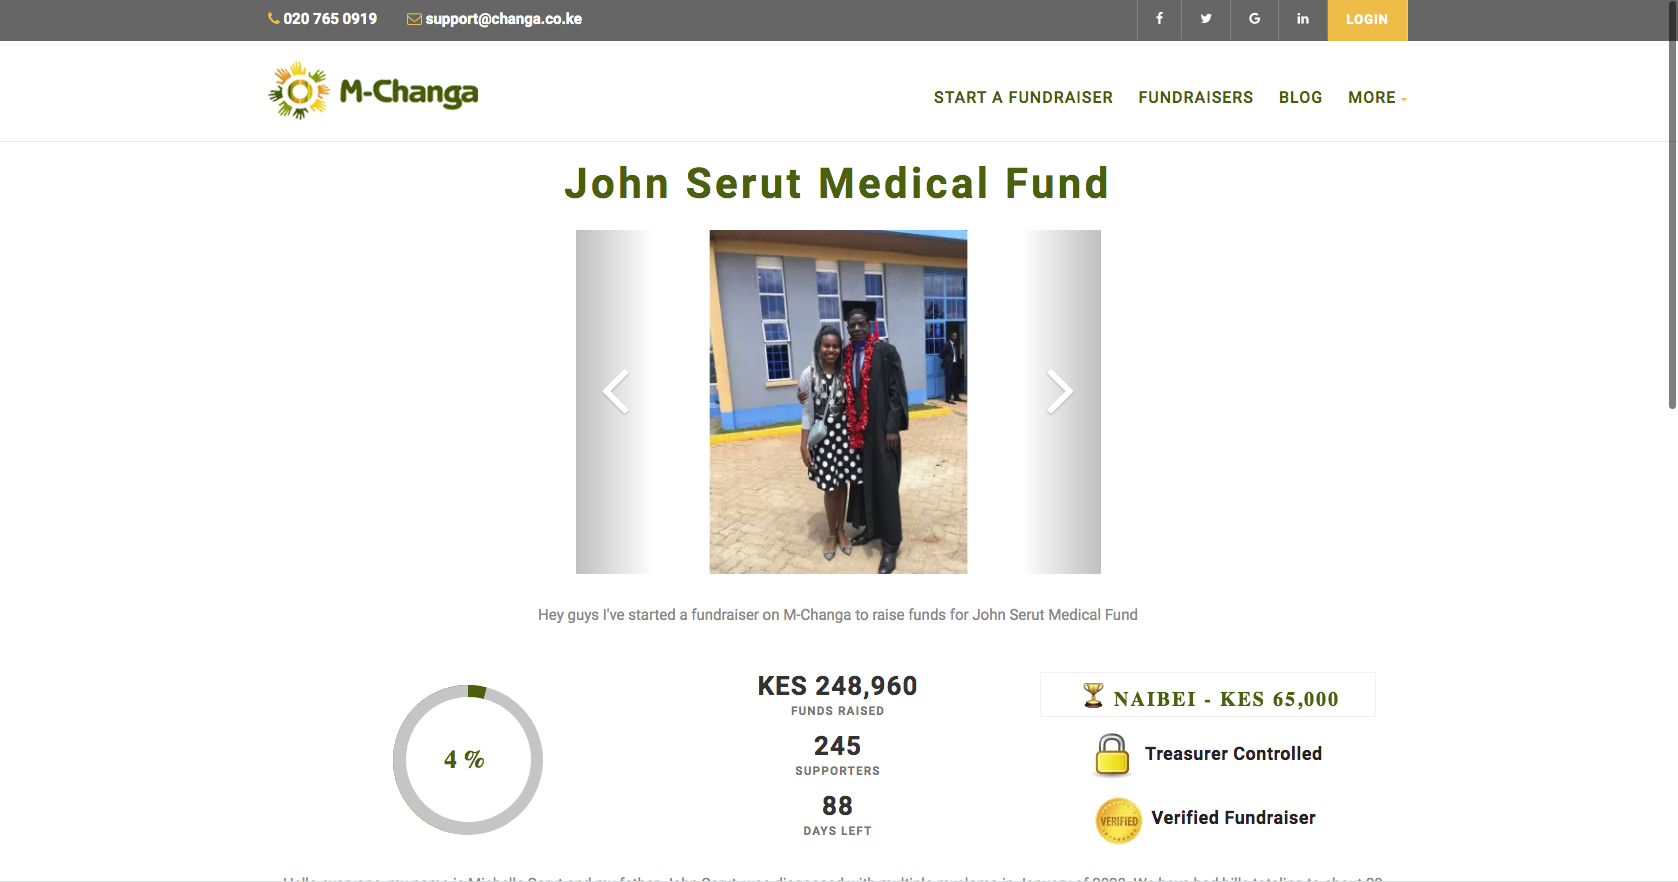Show next photo with right carousel arrow
This screenshot has height=882, width=1678.
tap(1060, 391)
